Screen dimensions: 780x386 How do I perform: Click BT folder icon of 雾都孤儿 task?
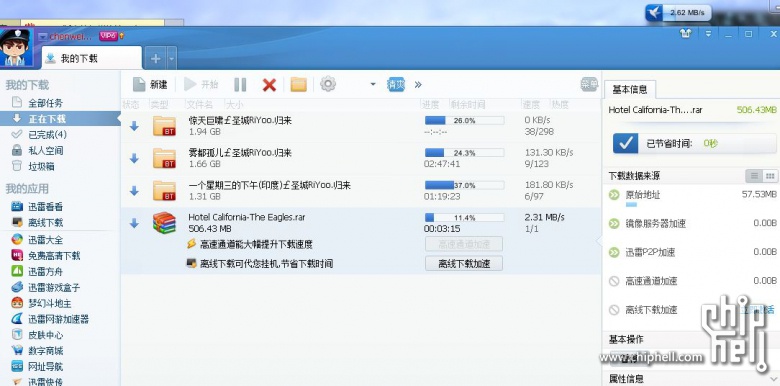[165, 159]
